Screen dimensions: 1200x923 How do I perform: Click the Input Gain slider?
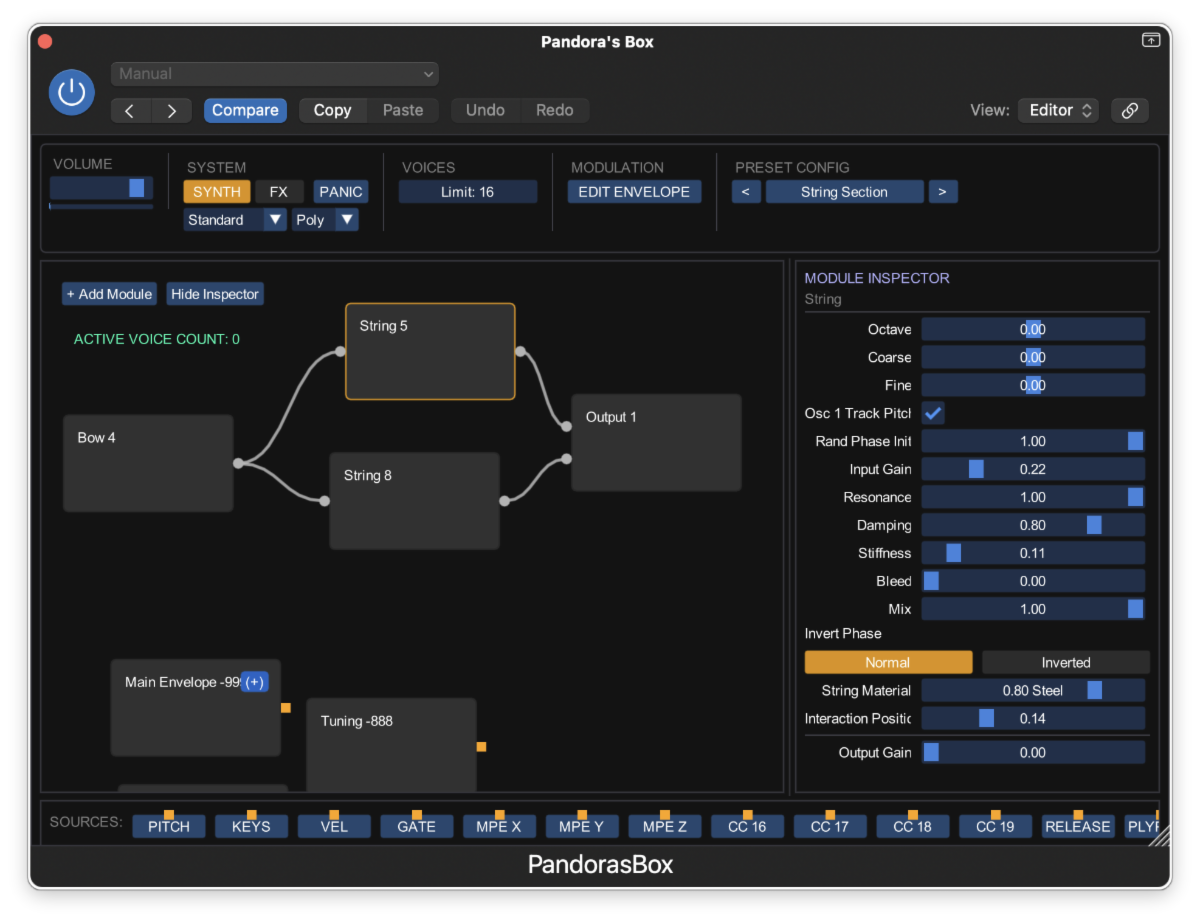(x=1033, y=469)
